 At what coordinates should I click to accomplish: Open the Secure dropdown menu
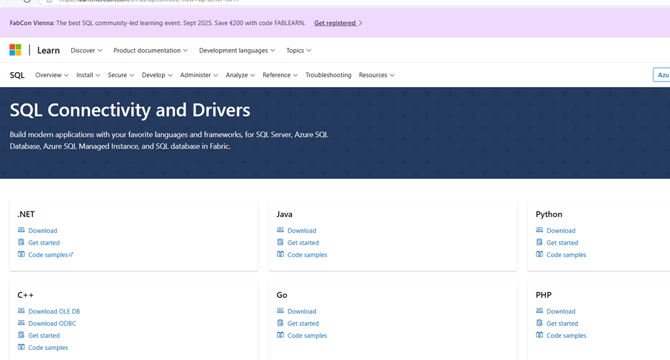click(x=121, y=75)
